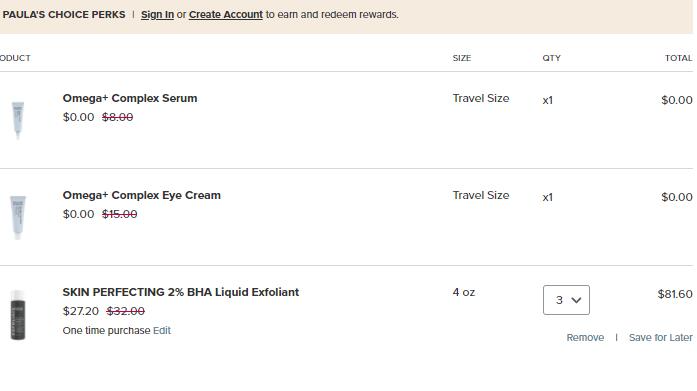Viewport: 697px width, 391px height.
Task: Select the Serum's Travel Size text
Action: (x=481, y=98)
